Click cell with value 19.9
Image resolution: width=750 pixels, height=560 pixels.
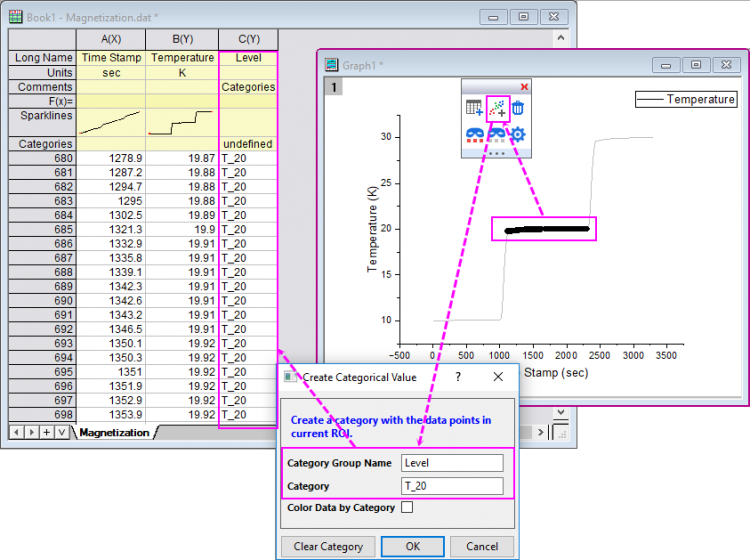click(182, 230)
